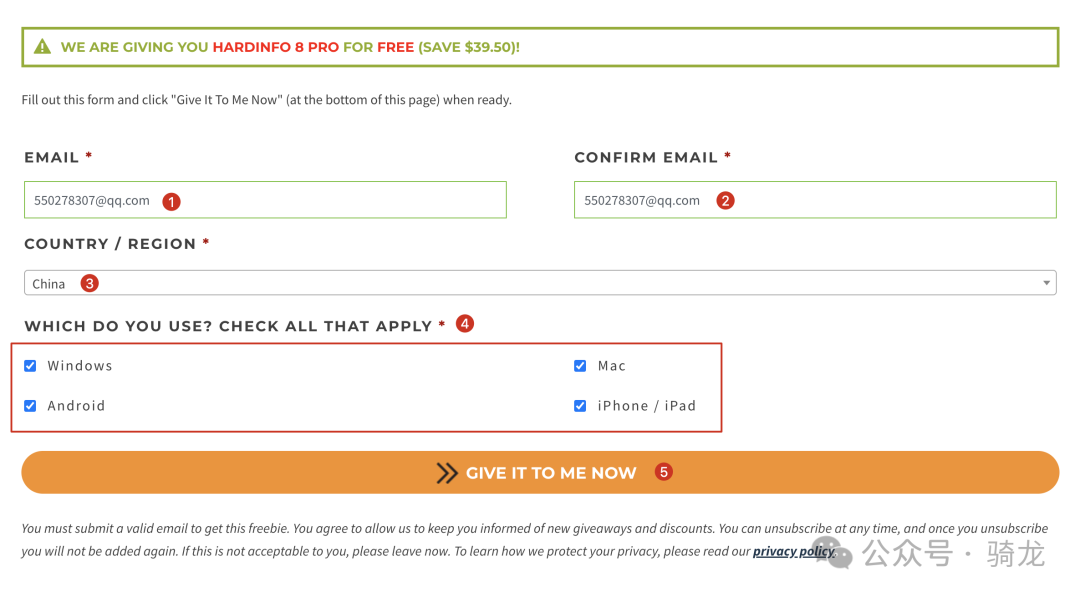Click the double chevron icon on orange button
This screenshot has height=597, width=1080.
447,473
